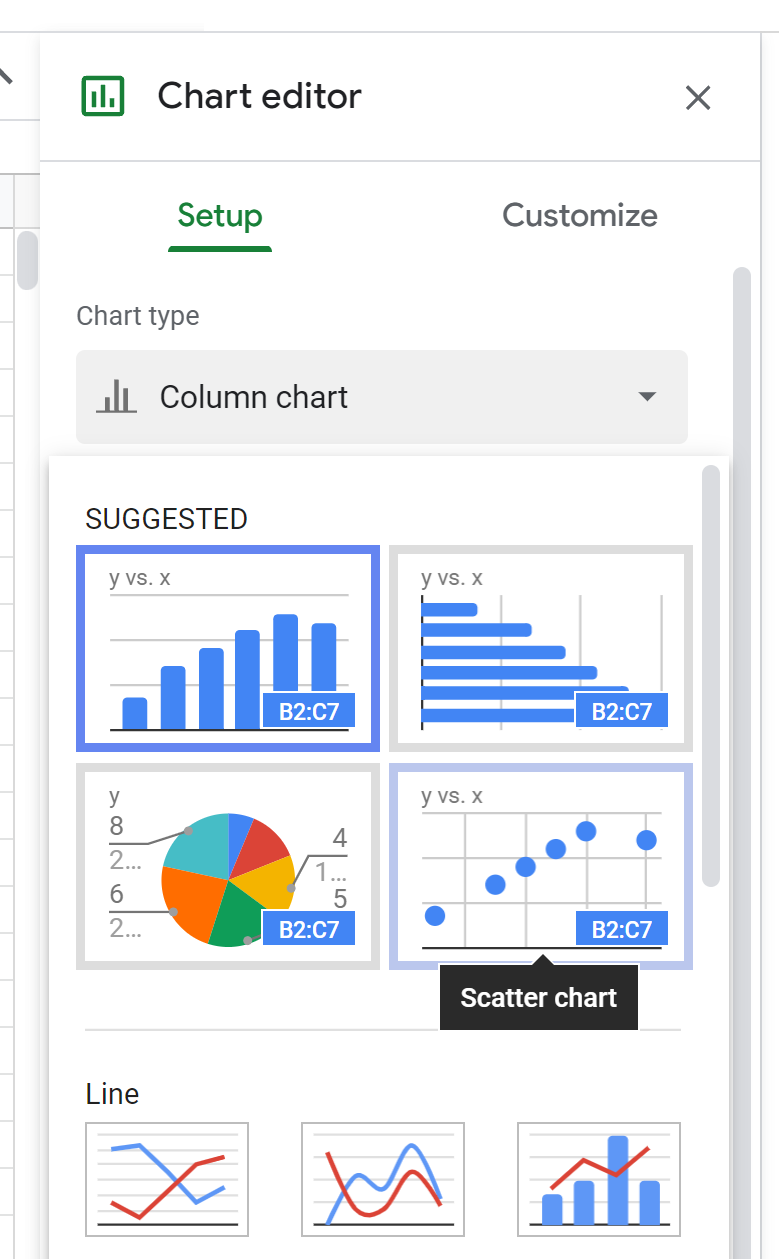Screen dimensions: 779x1259
Task: Click B2:C7 range badge on pie chart
Action: click(x=308, y=929)
